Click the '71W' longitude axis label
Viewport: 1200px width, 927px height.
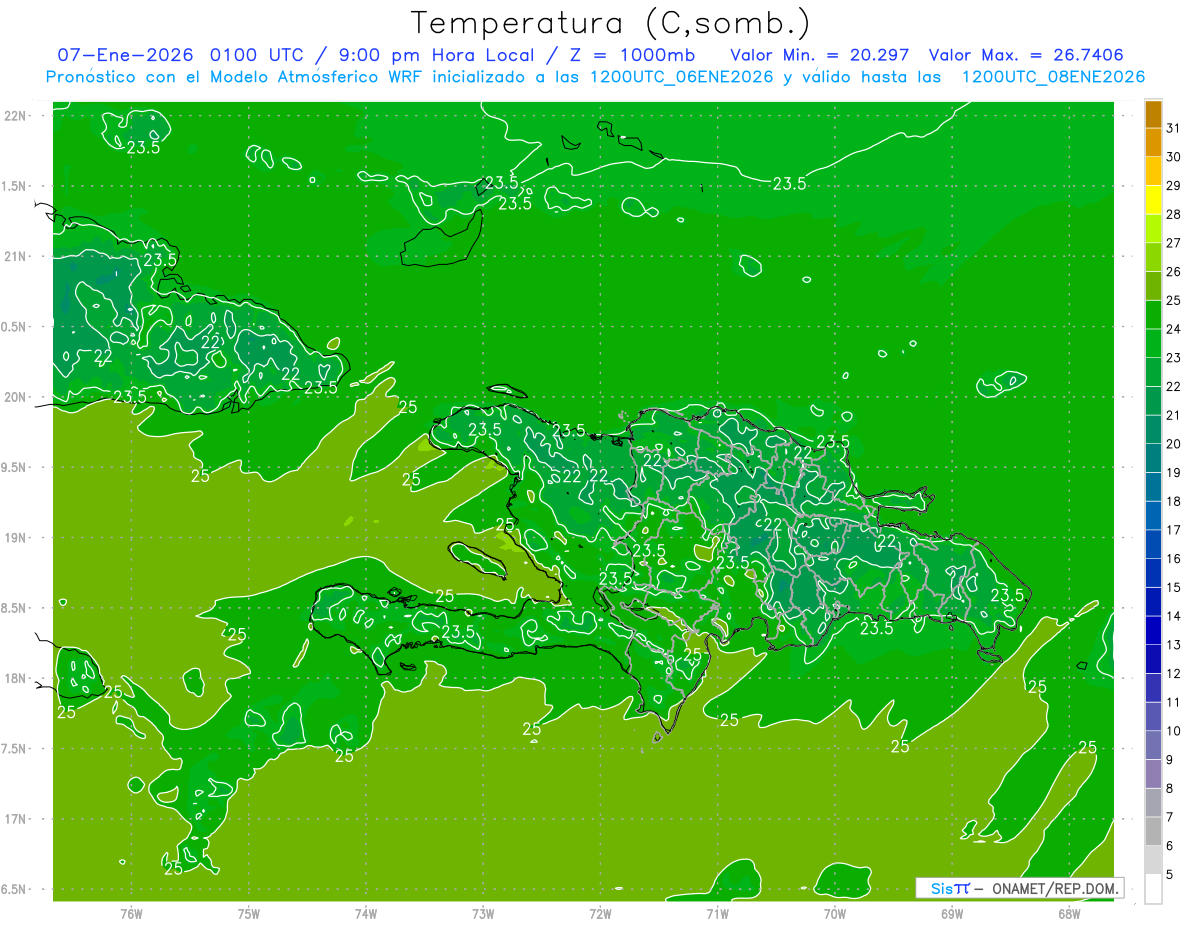[717, 915]
